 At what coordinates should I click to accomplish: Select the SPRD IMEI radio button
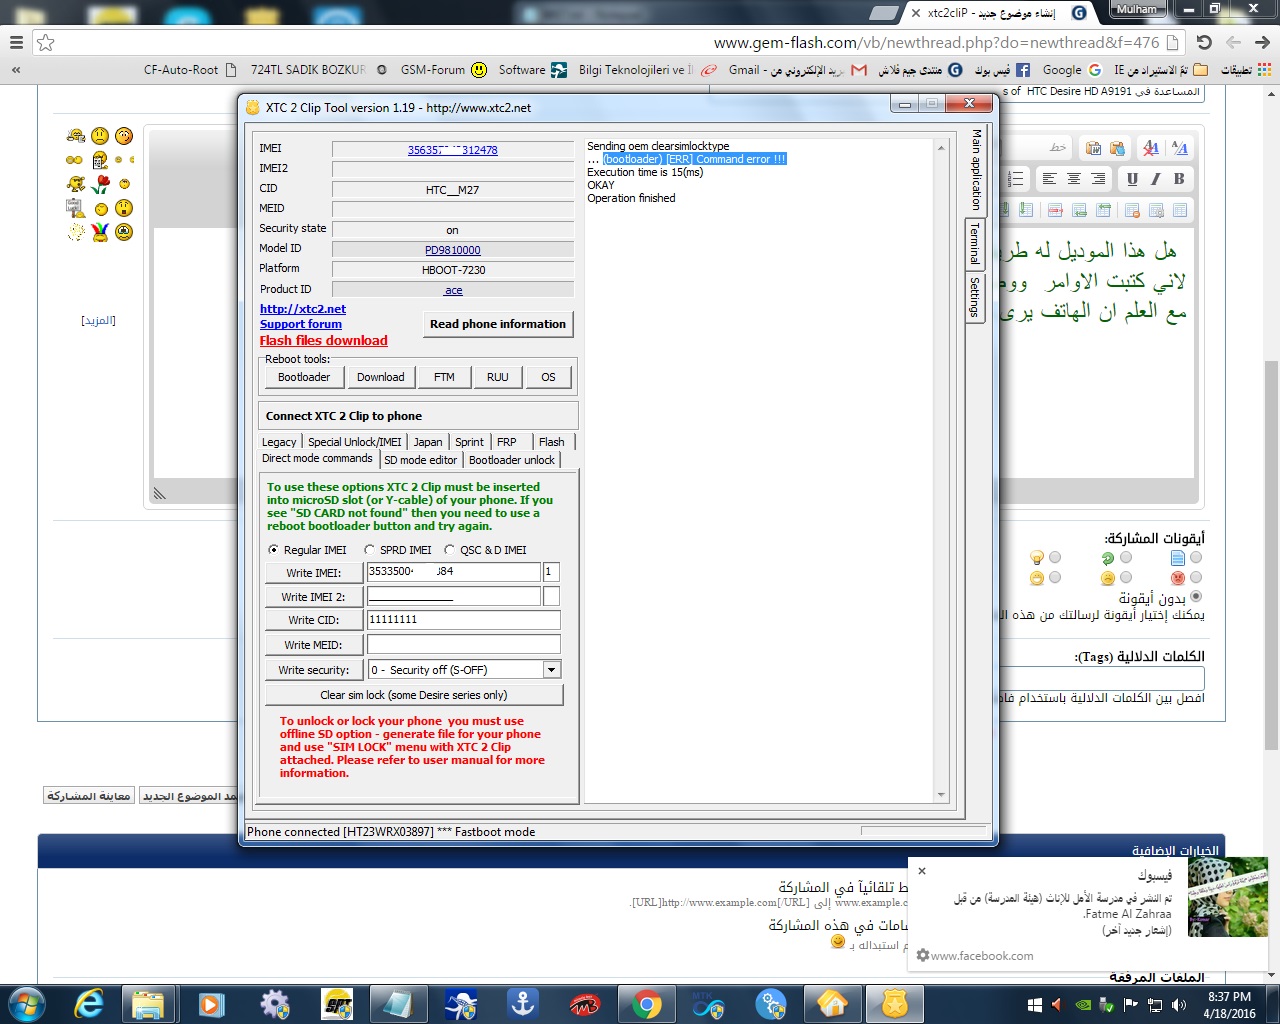369,550
